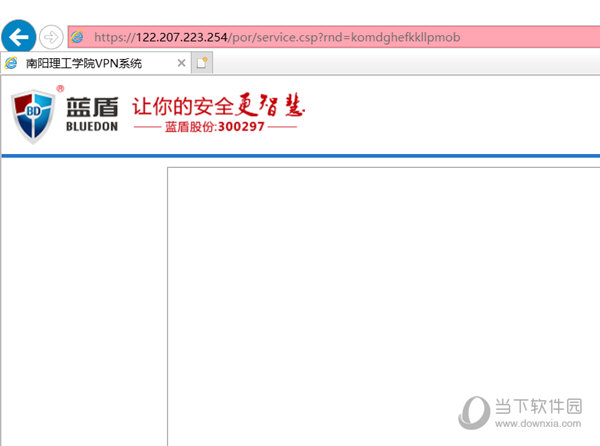The width and height of the screenshot is (600, 446).
Task: Close the 南阳理工学院VPN系统 tab
Action: tap(181, 63)
